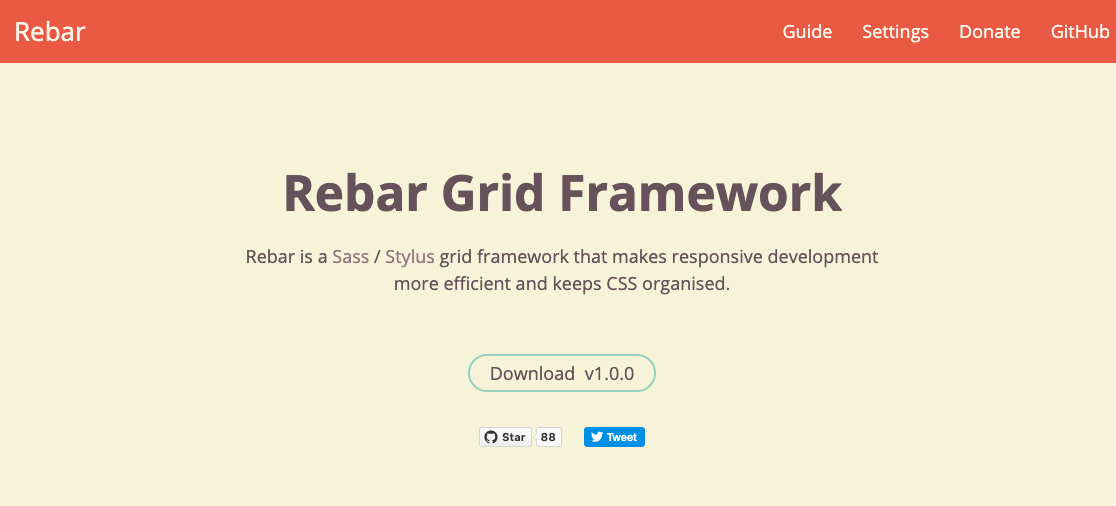Click the 'Rebar Grid Framework' heading
1116x506 pixels.
562,193
